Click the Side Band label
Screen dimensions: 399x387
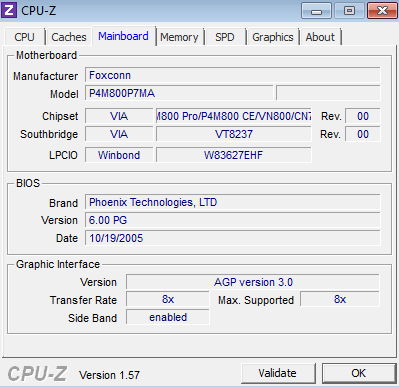pos(93,318)
